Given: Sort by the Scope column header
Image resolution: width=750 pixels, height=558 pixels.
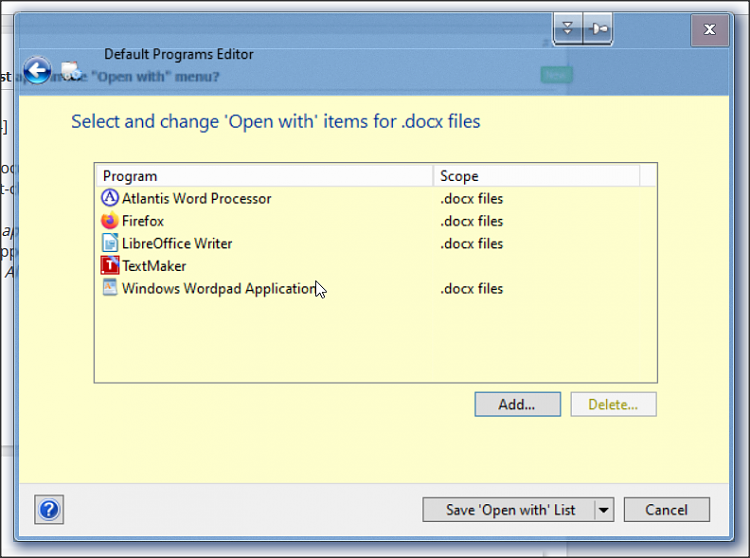Looking at the screenshot, I should coord(537,176).
